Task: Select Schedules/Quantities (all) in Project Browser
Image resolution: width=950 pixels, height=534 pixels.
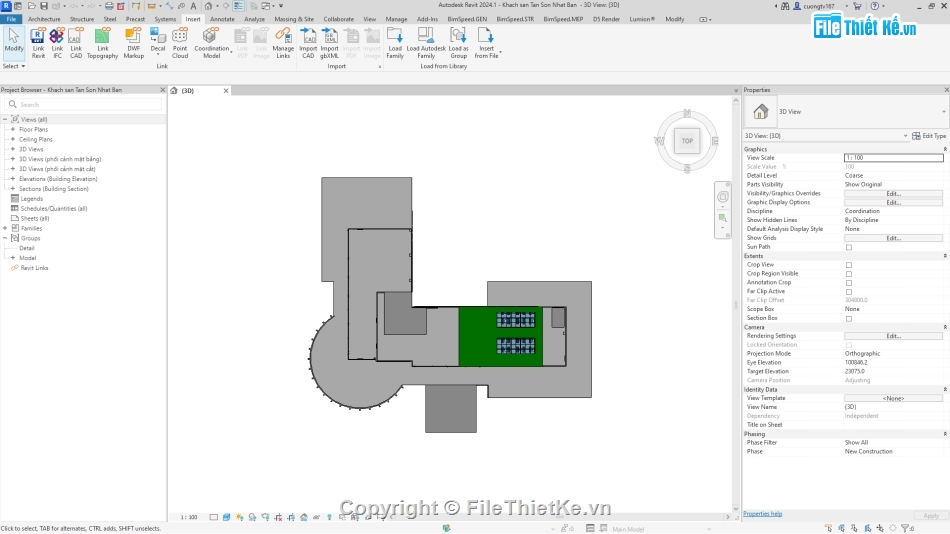Action: pos(53,209)
